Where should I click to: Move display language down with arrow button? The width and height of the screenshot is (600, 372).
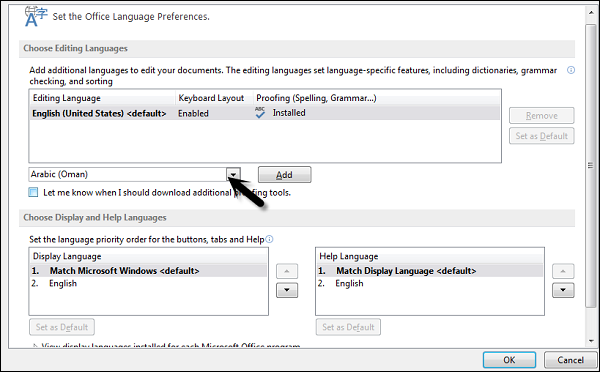point(287,290)
